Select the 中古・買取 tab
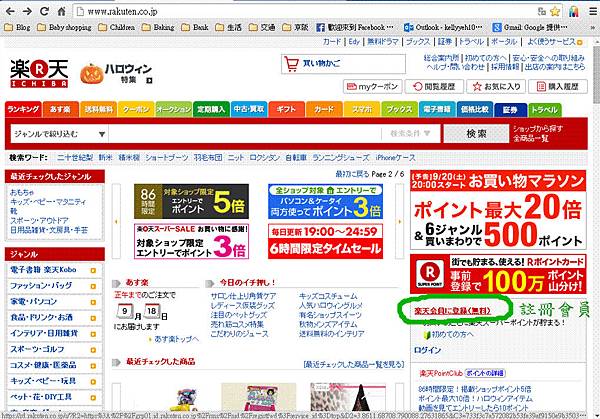Image resolution: width=600 pixels, height=419 pixels. [249, 109]
